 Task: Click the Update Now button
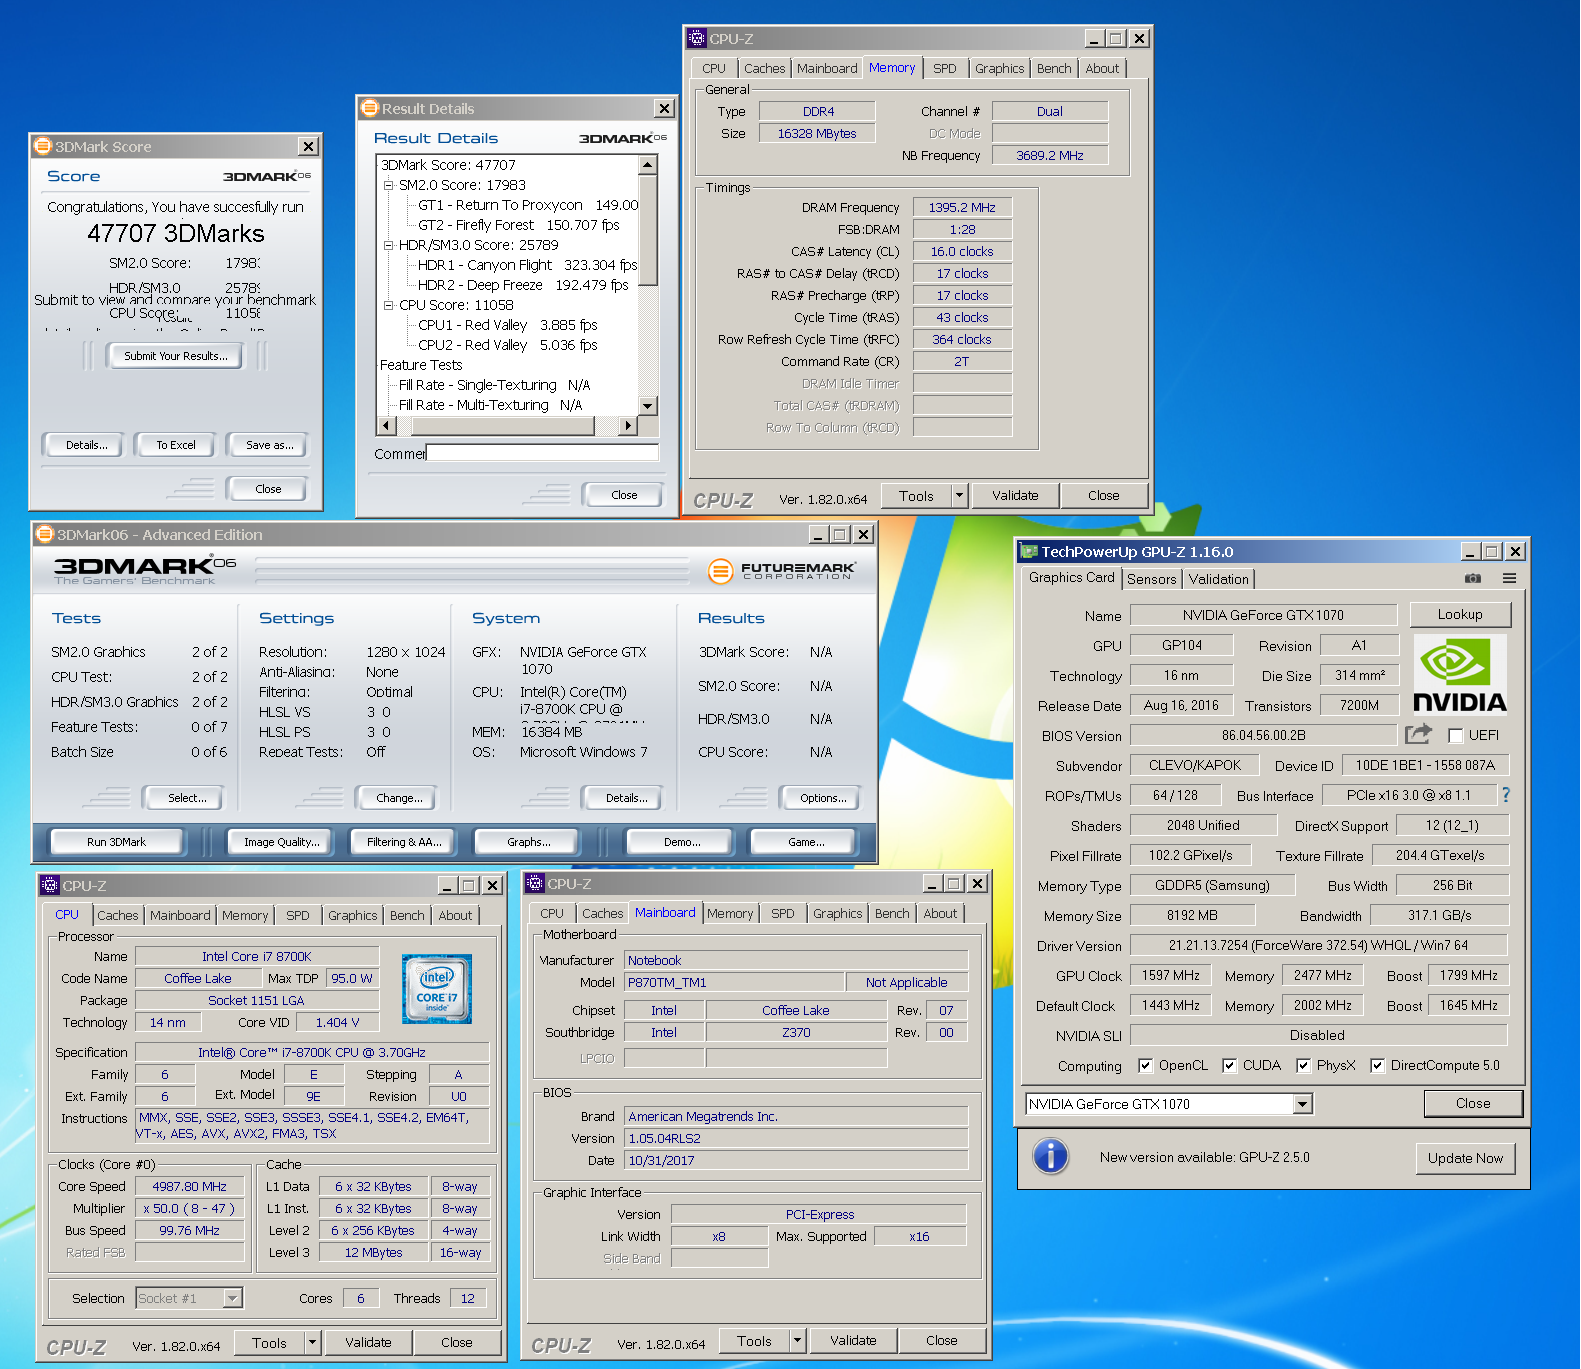click(1465, 1158)
